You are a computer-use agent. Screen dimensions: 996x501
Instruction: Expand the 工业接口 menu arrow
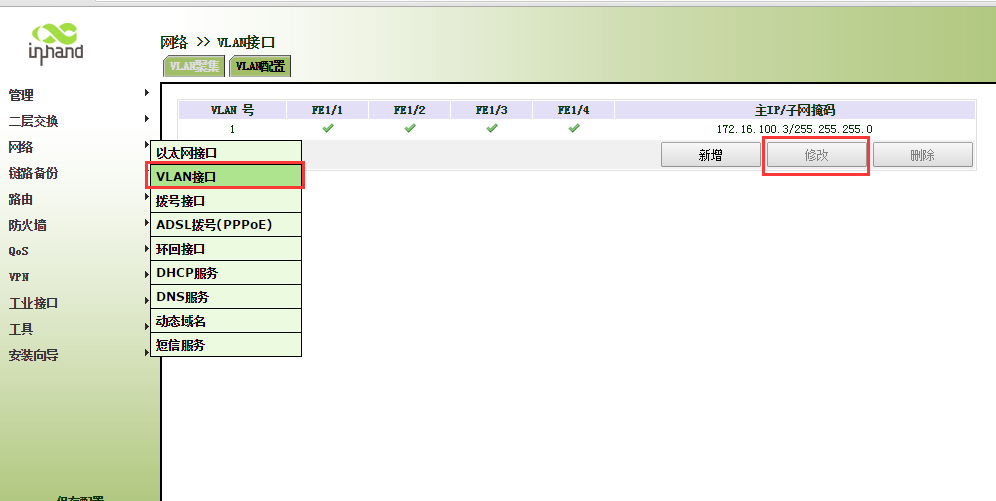pyautogui.click(x=146, y=302)
